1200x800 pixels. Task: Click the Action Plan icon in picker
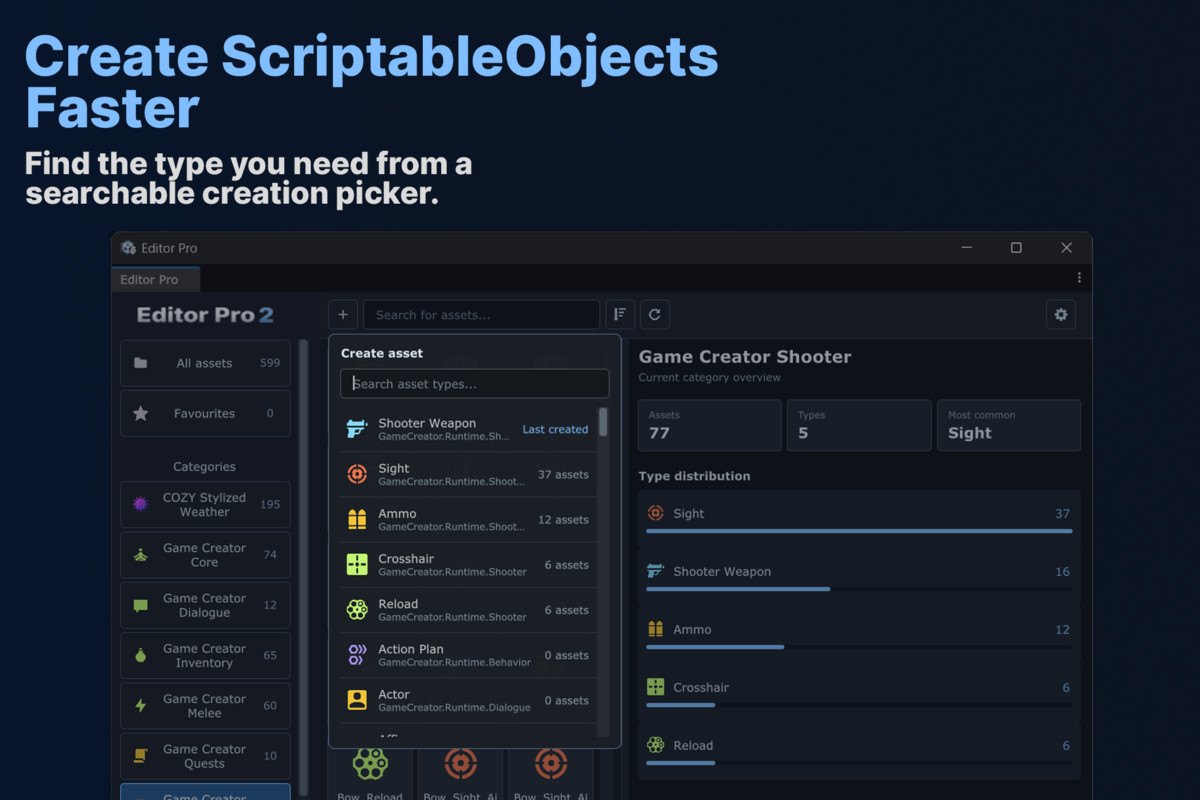coord(357,655)
